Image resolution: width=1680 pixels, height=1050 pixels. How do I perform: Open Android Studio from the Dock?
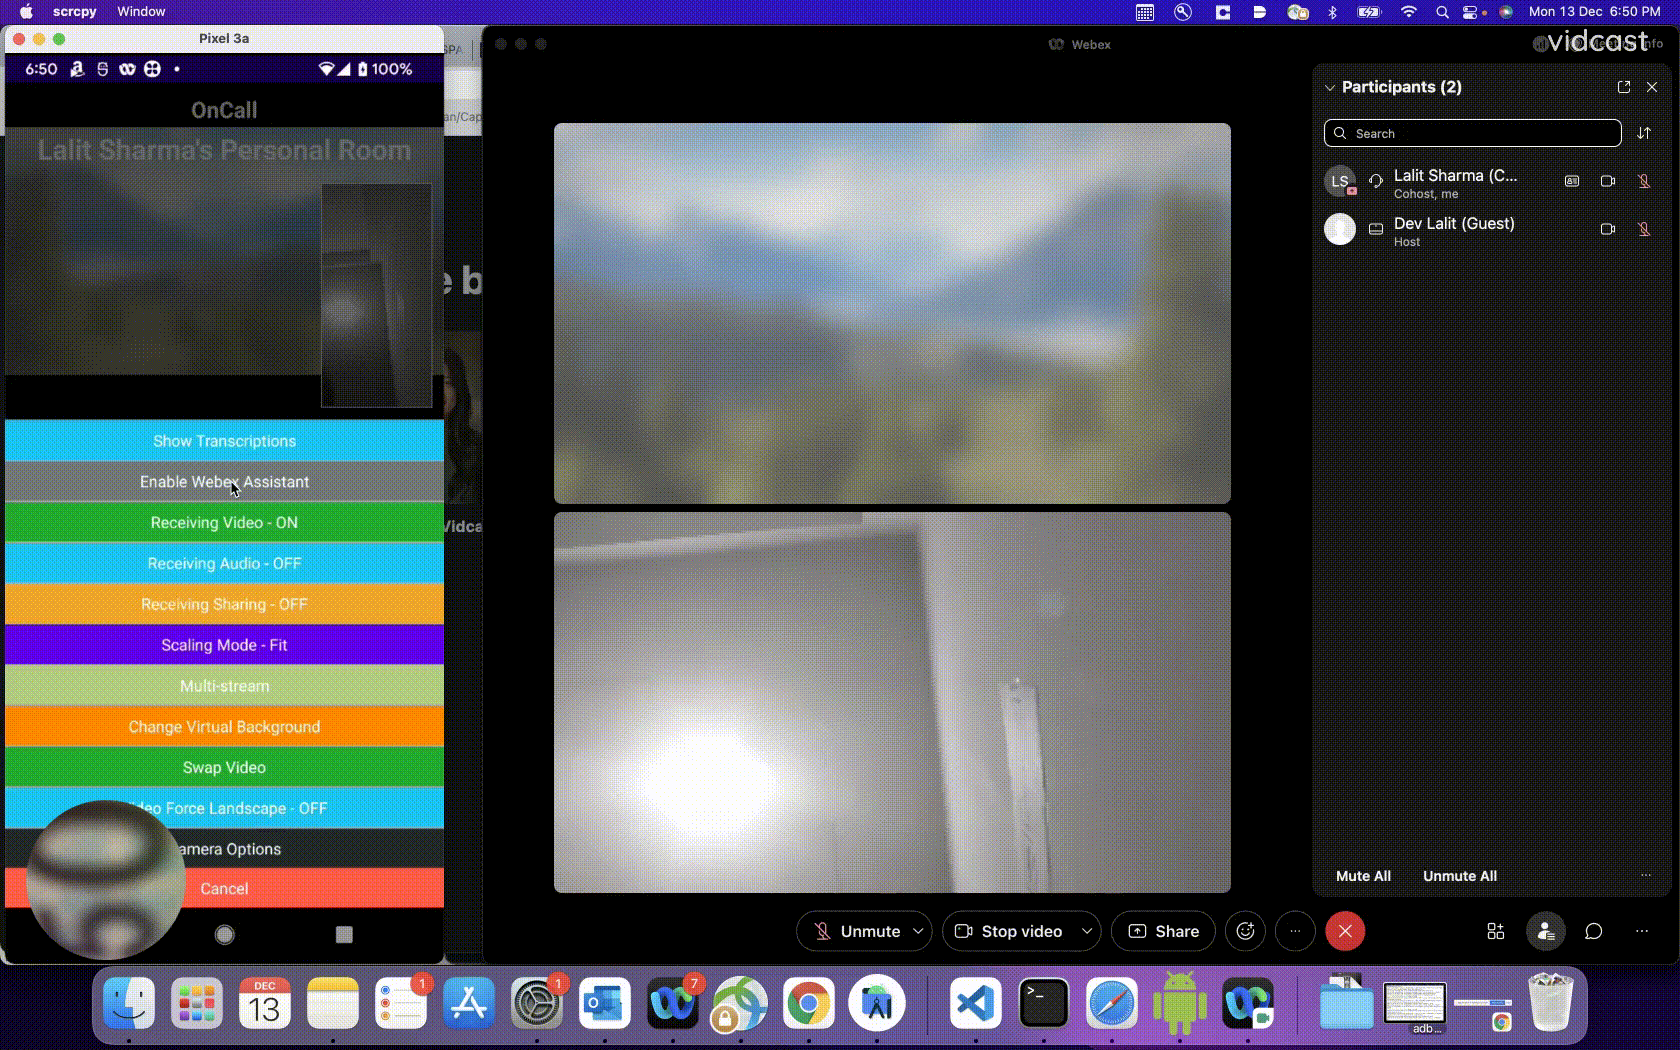[877, 1003]
